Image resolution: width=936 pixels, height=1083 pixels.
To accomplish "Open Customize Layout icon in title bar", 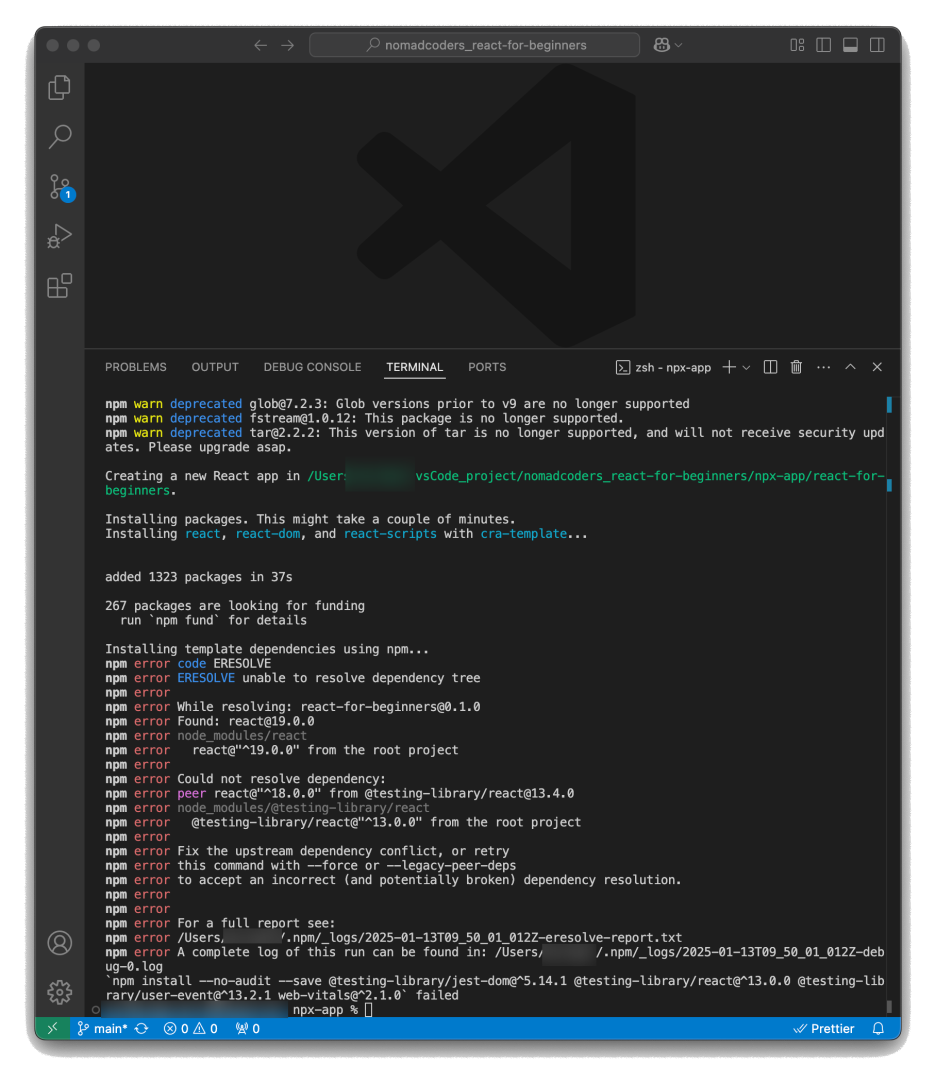I will [x=797, y=45].
